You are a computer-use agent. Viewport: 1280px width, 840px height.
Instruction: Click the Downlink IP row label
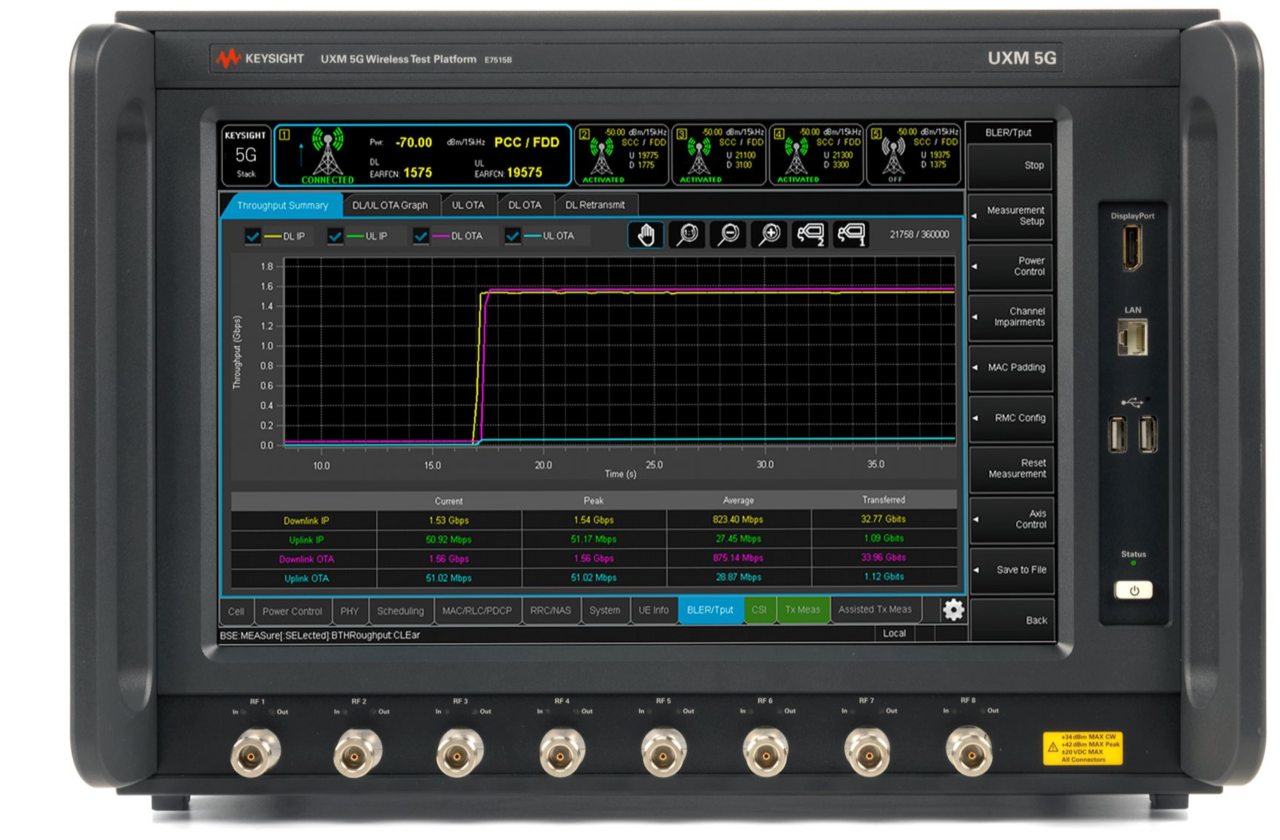pos(304,520)
